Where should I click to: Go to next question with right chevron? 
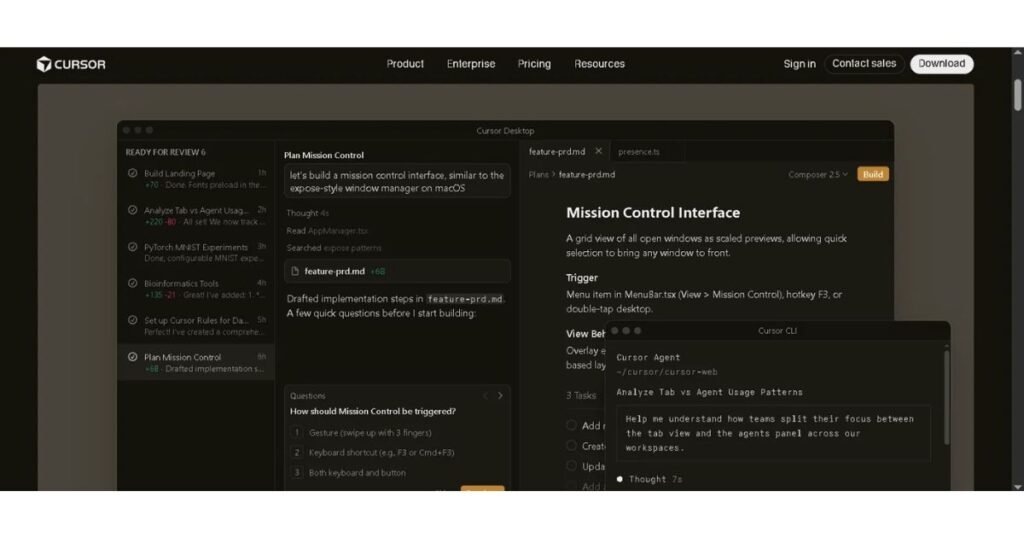click(x=500, y=396)
